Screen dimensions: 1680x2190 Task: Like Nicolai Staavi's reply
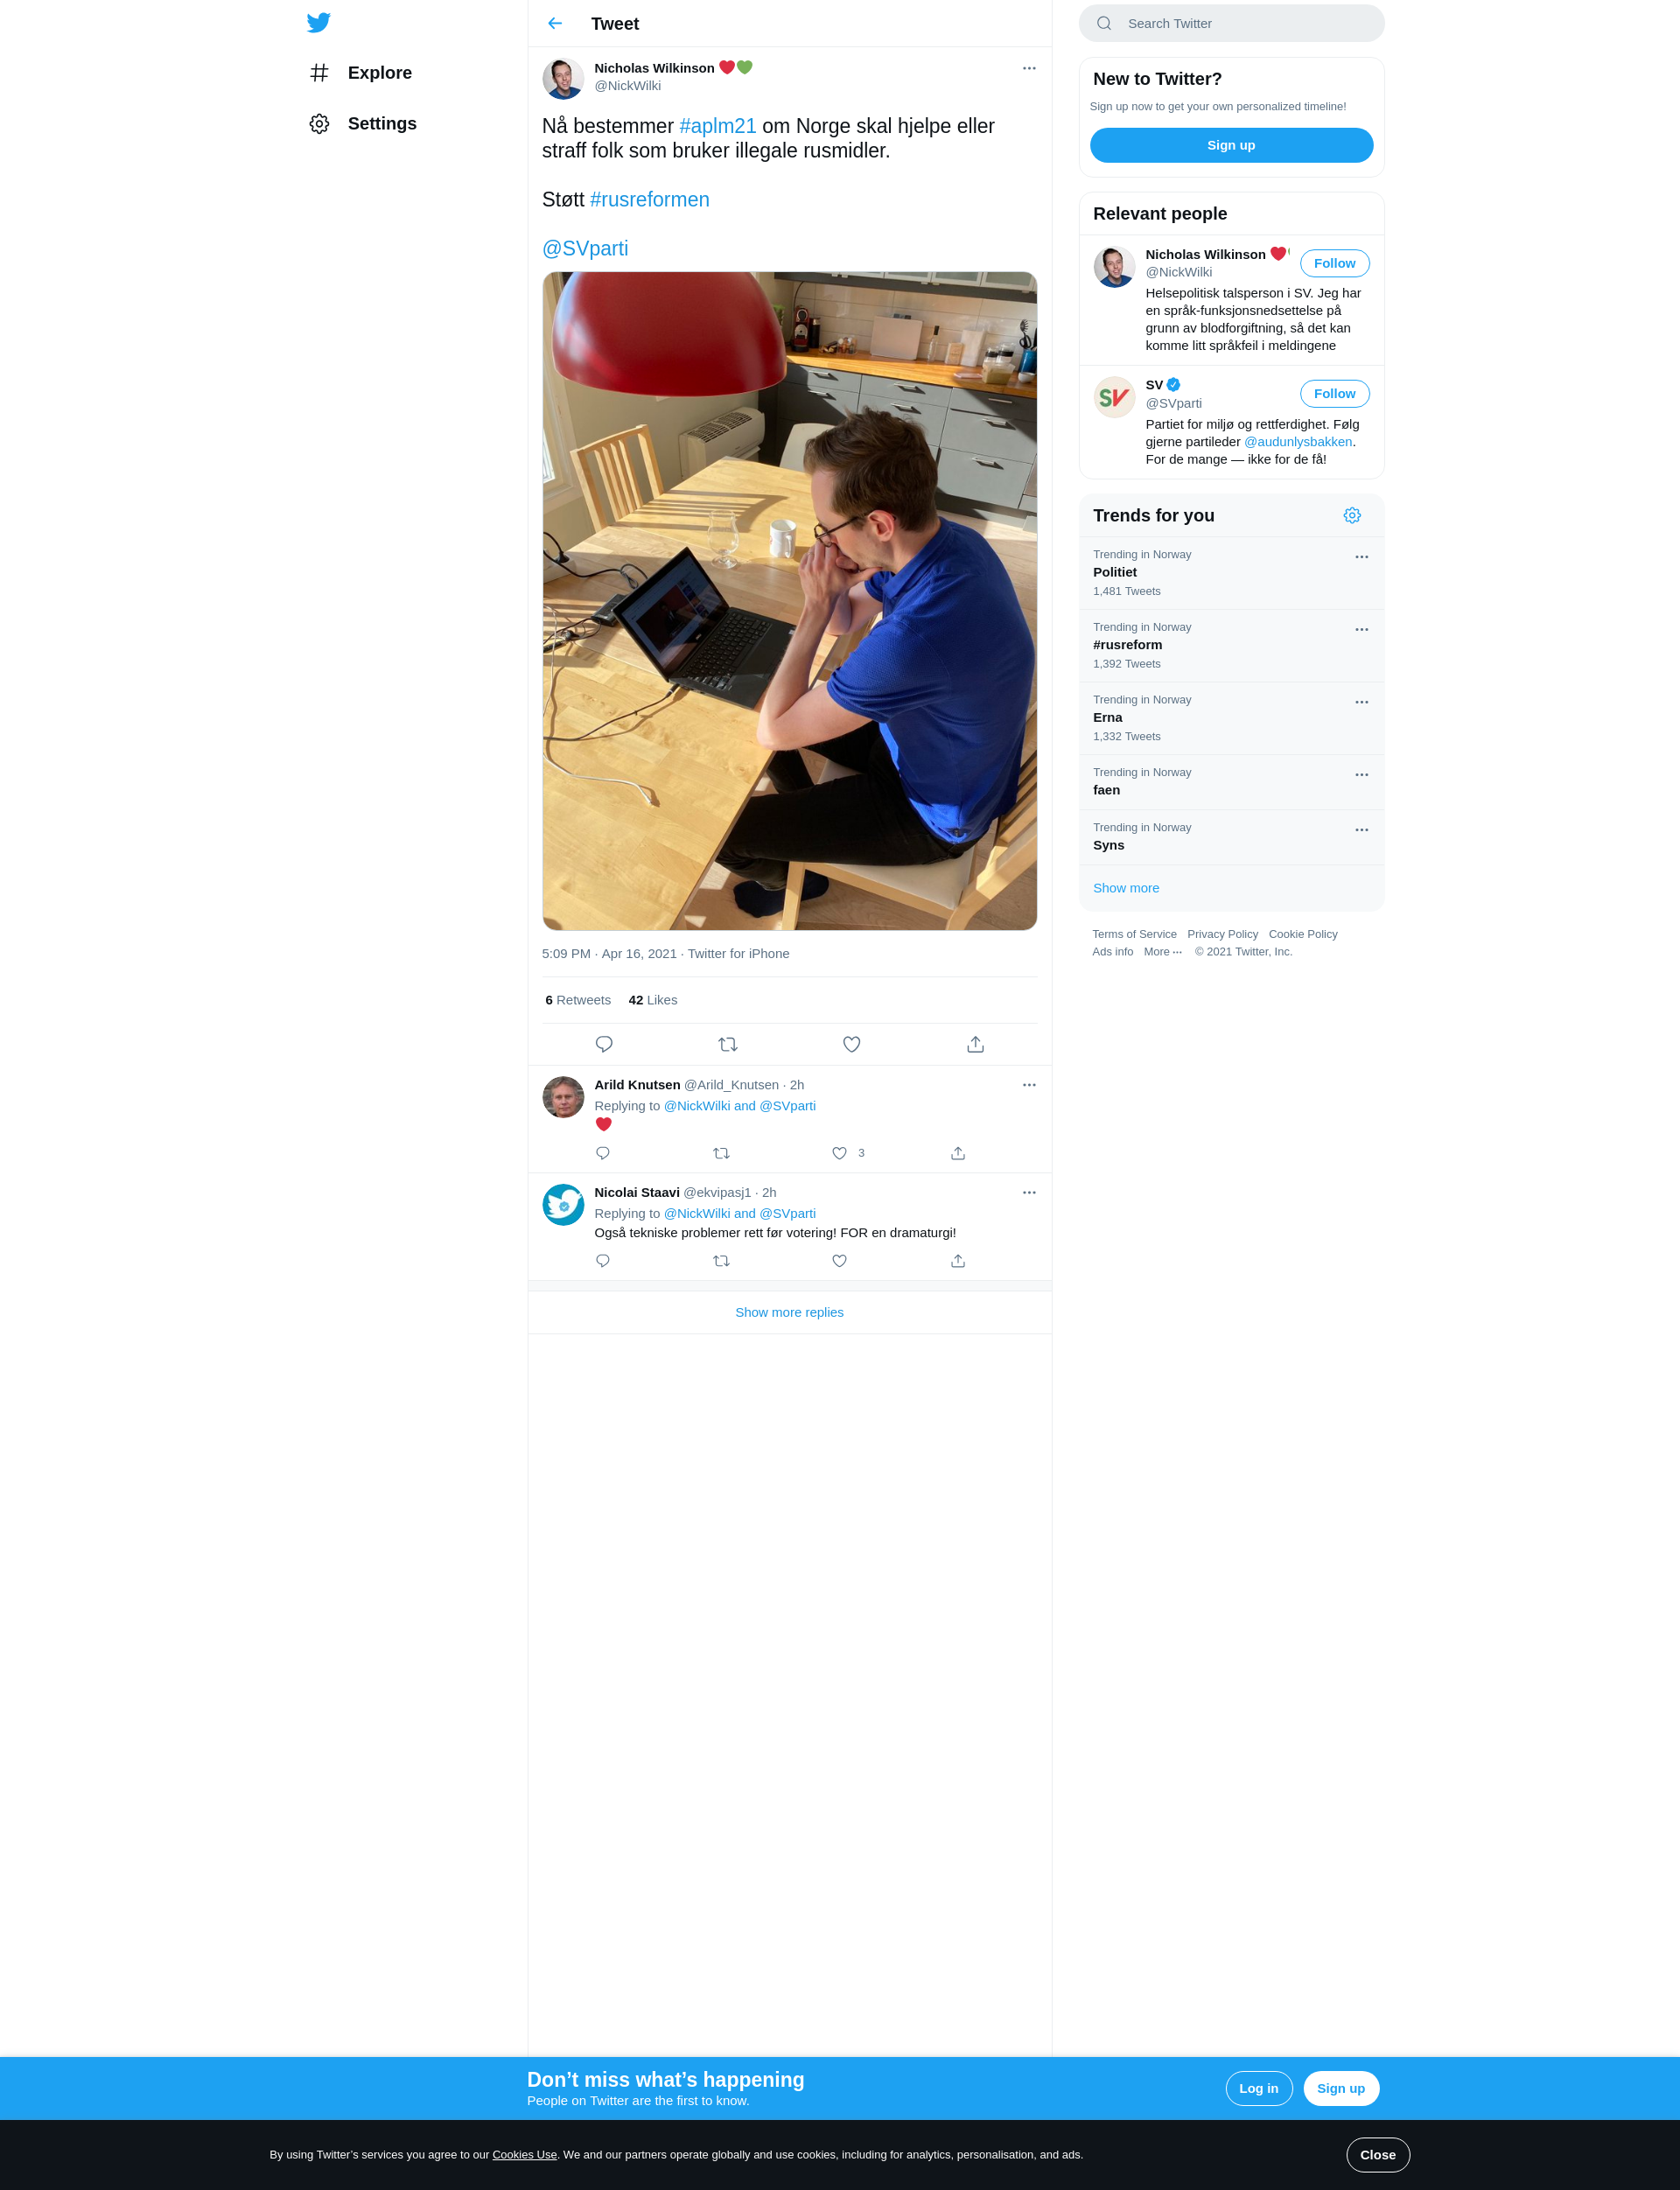click(x=840, y=1261)
